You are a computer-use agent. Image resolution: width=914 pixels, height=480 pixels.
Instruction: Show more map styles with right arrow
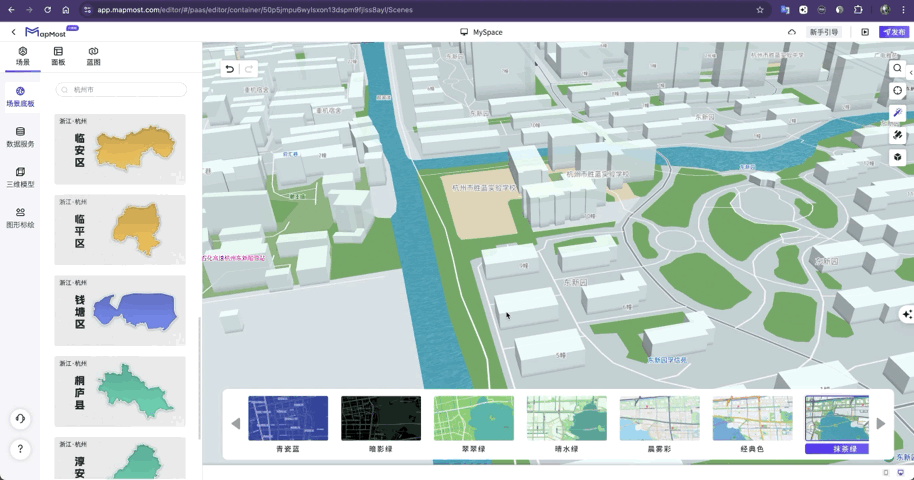(880, 423)
